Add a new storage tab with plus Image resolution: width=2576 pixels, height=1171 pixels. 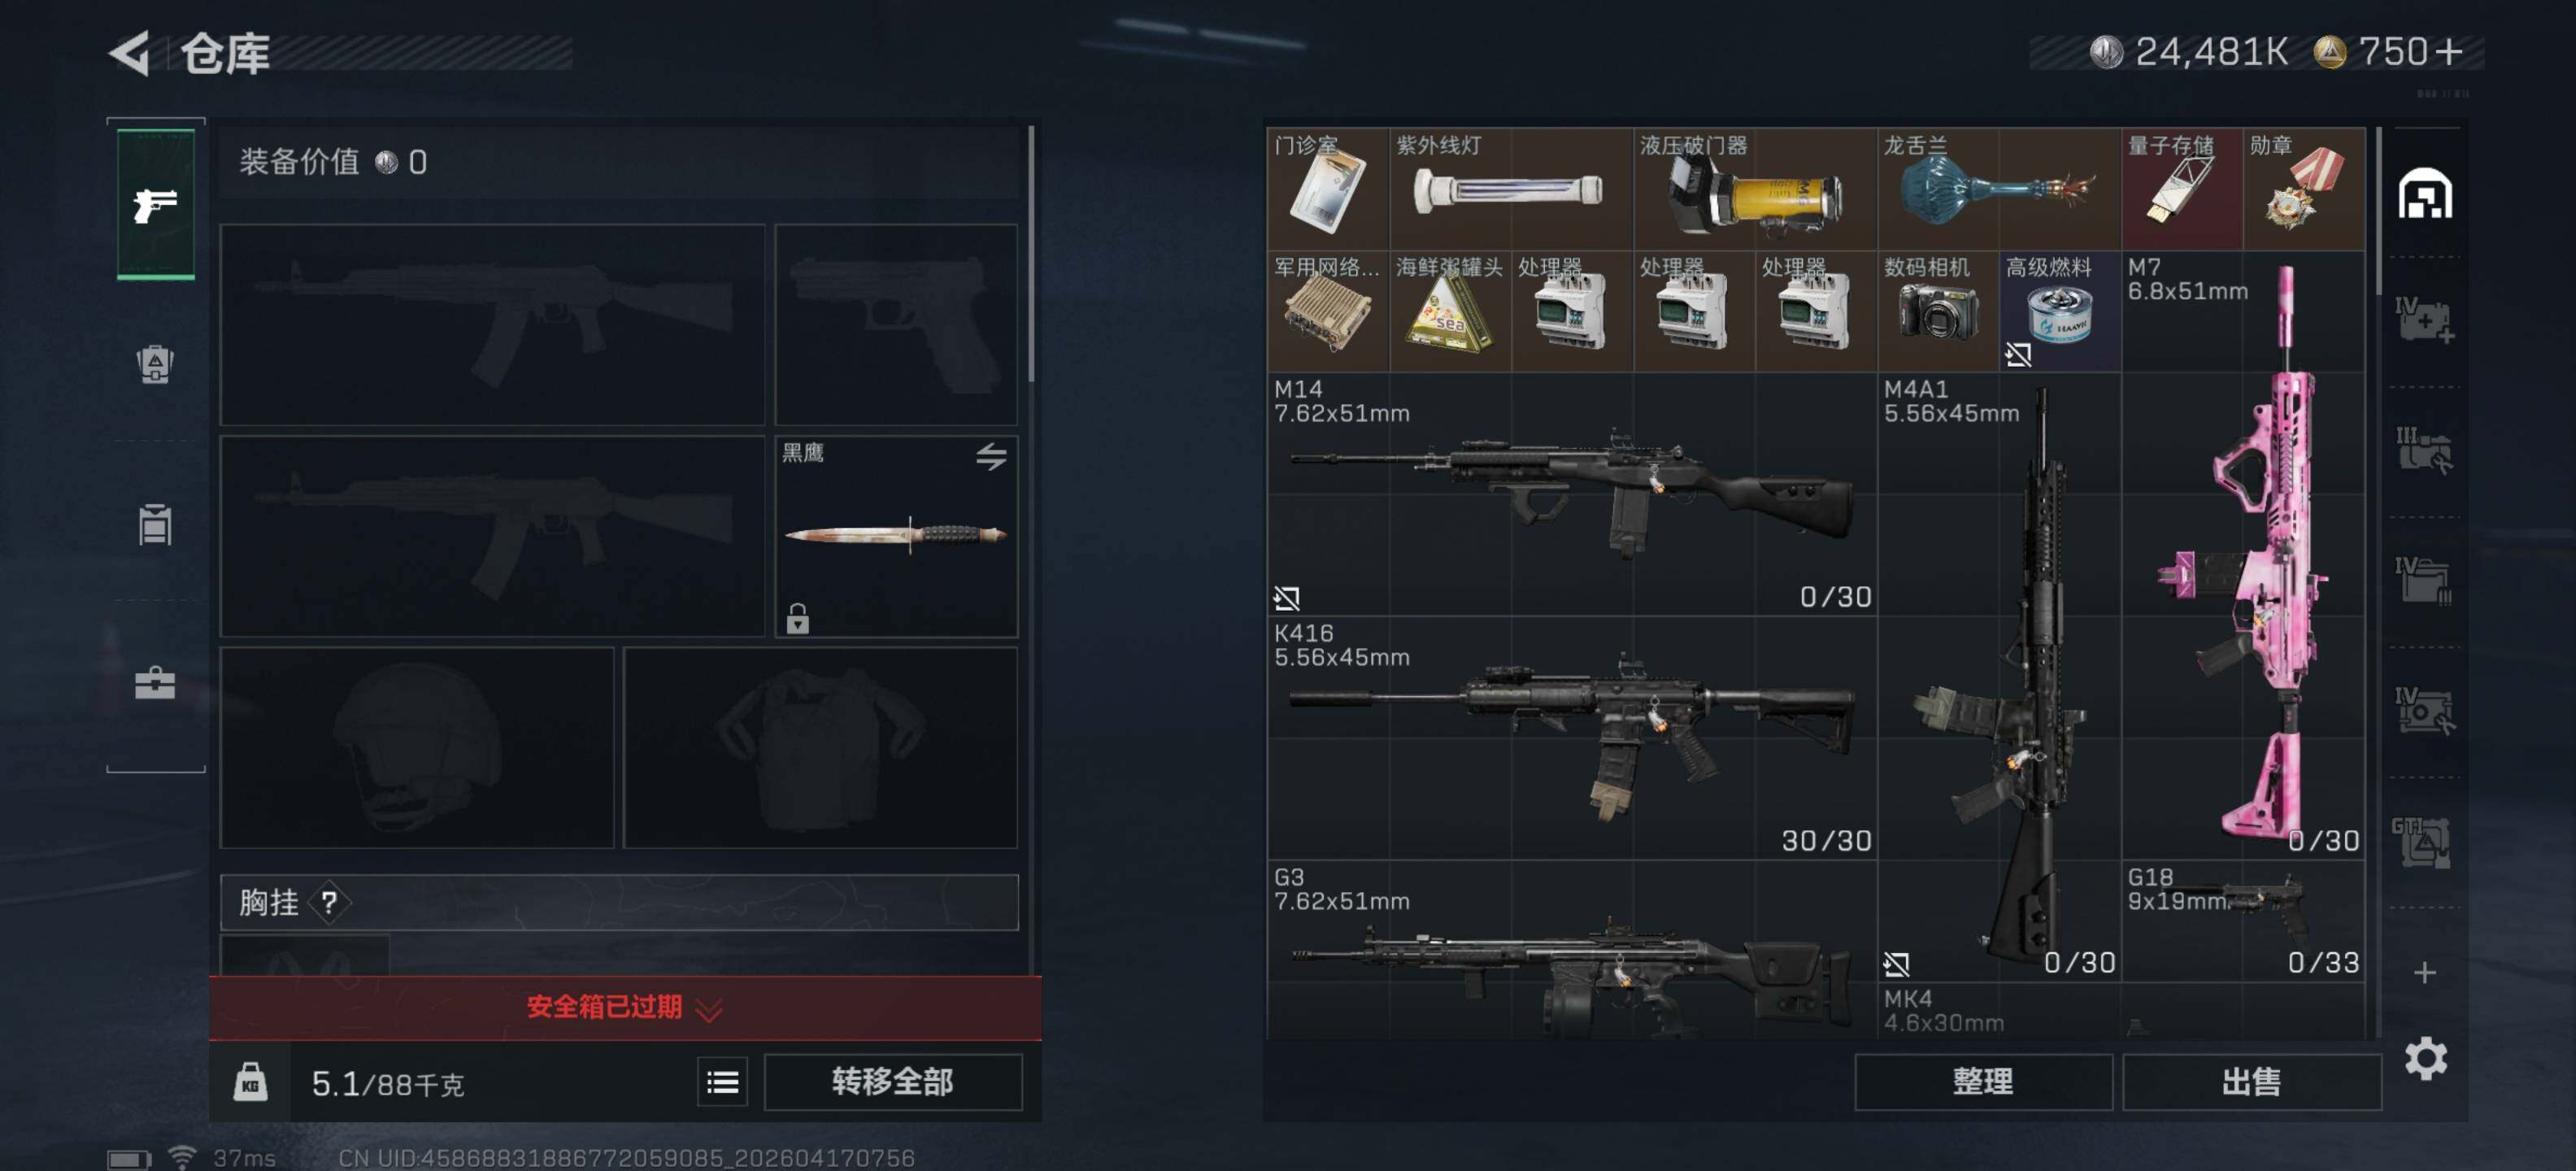(2424, 972)
